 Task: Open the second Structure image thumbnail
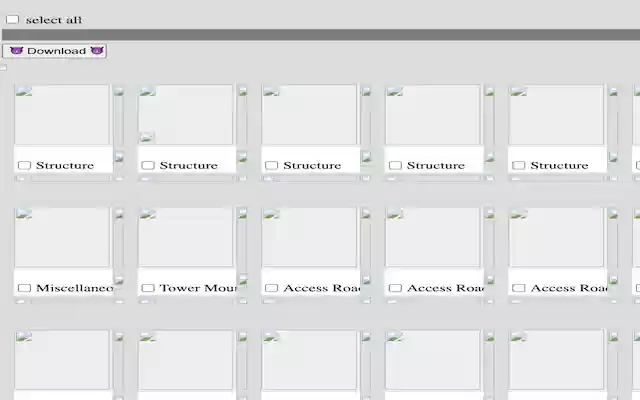(x=186, y=115)
